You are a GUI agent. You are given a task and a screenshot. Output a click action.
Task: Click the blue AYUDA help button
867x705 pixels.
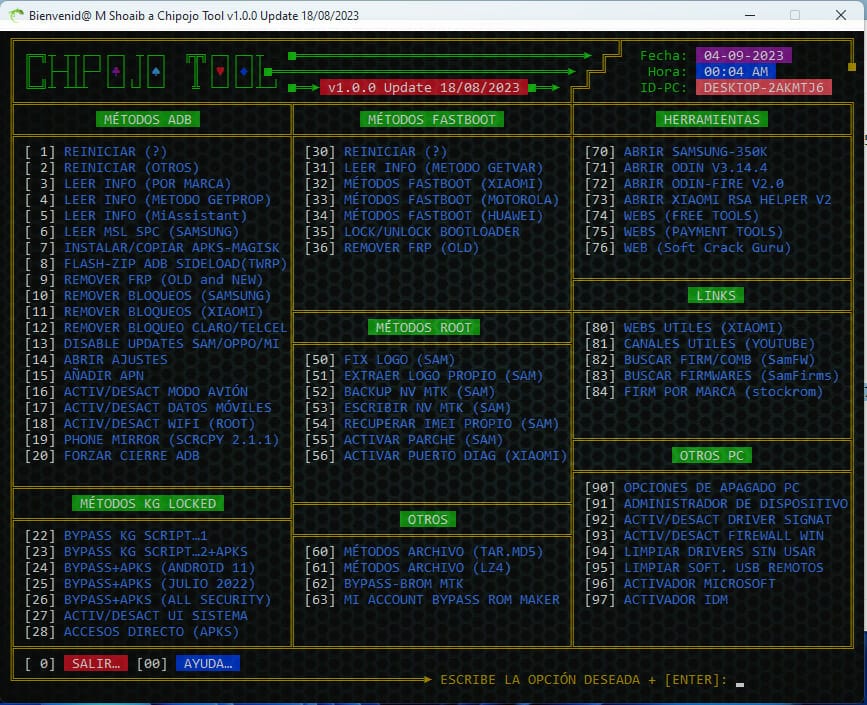[x=208, y=663]
